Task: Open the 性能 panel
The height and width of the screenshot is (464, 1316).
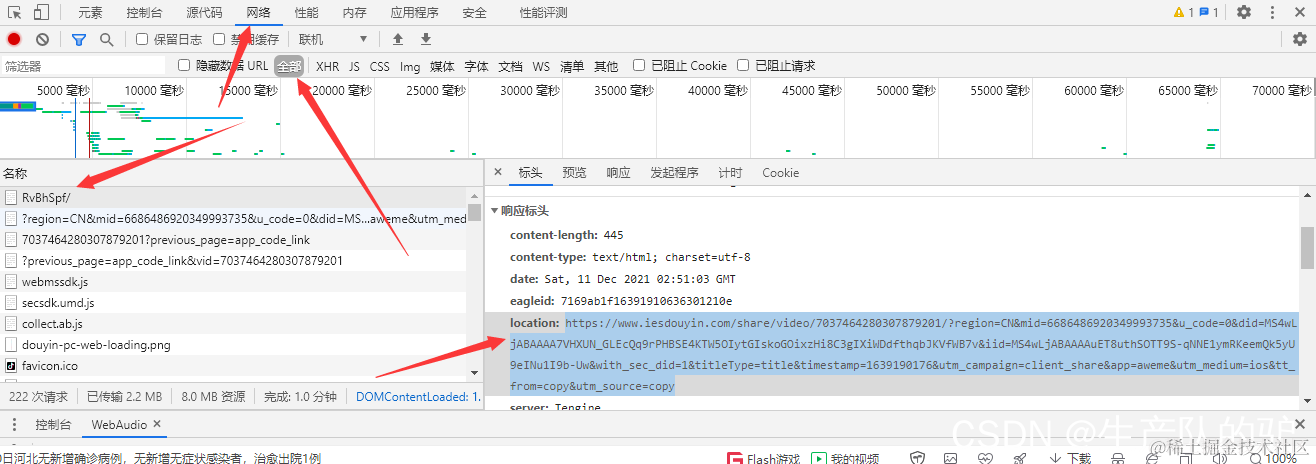Action: pos(307,13)
